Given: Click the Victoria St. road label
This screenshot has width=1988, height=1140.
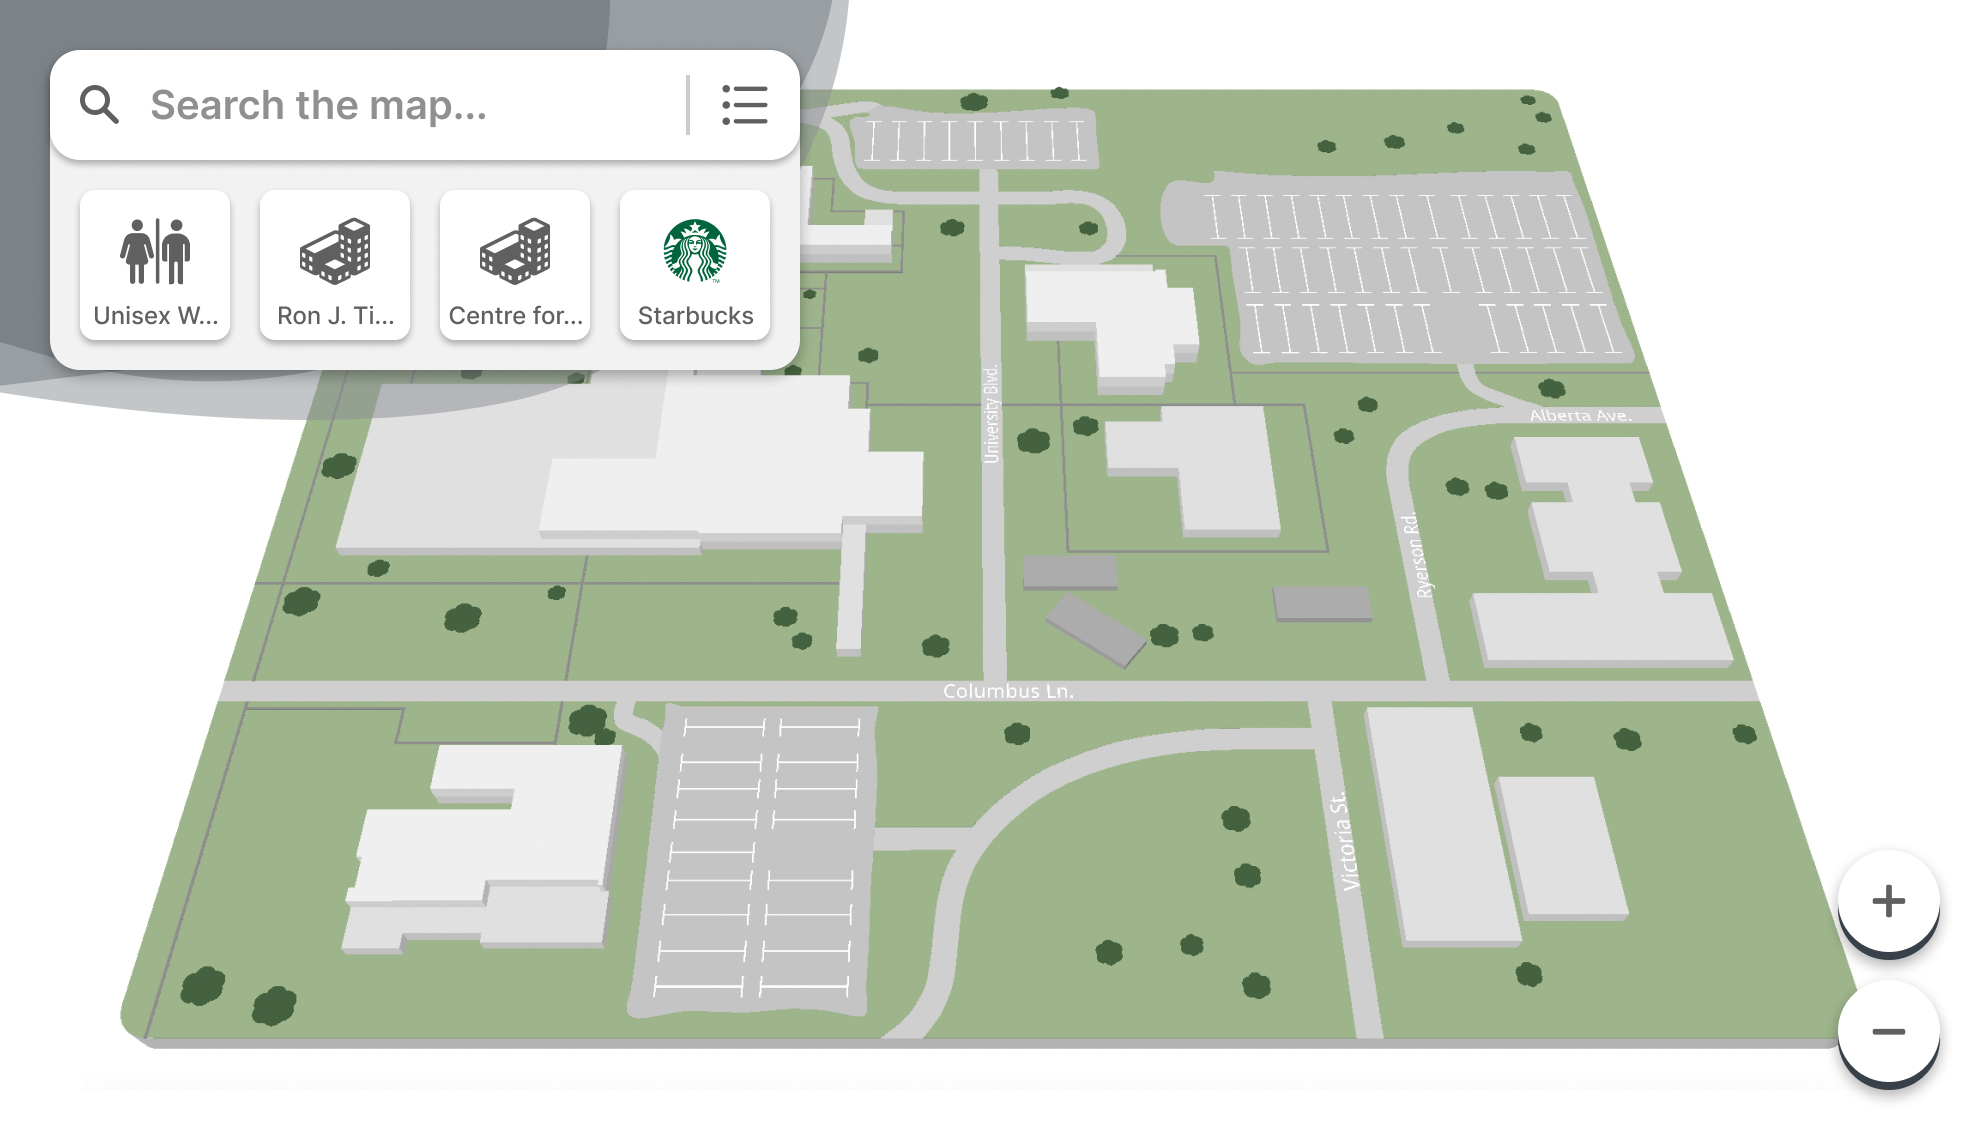Looking at the screenshot, I should tap(1346, 842).
